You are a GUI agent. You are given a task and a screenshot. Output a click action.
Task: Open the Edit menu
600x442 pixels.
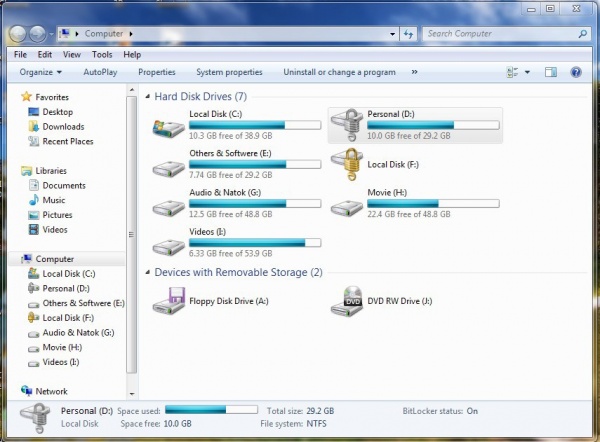tap(45, 55)
